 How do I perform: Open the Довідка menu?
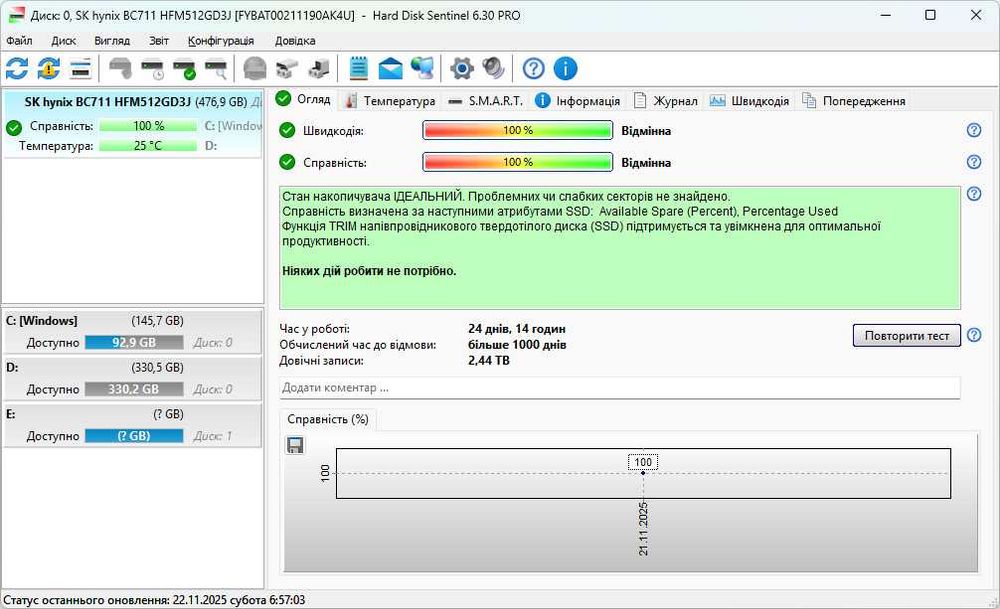pyautogui.click(x=295, y=41)
